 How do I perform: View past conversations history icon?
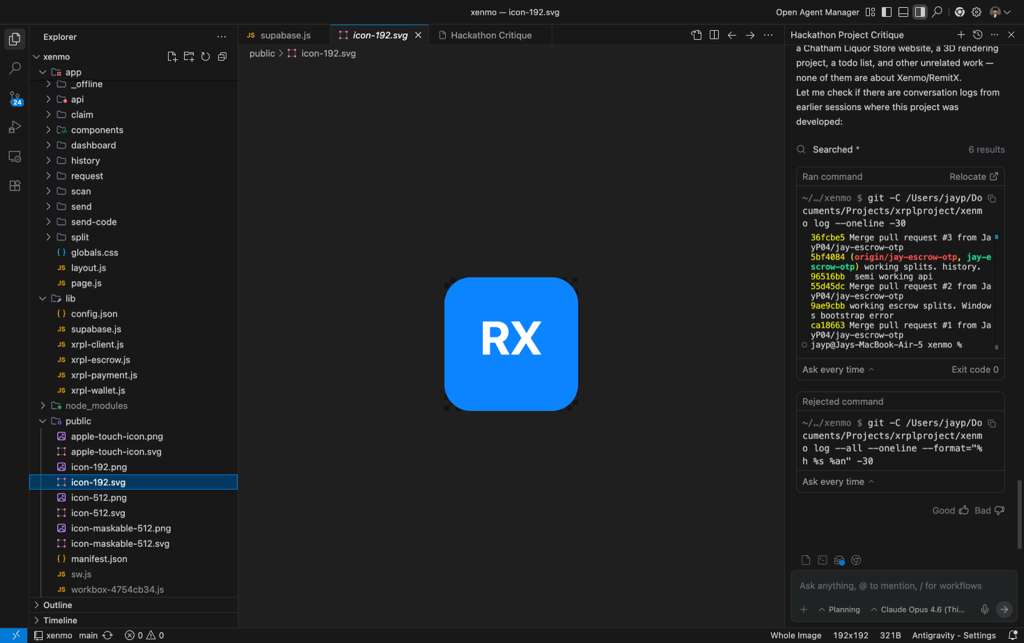[x=978, y=35]
